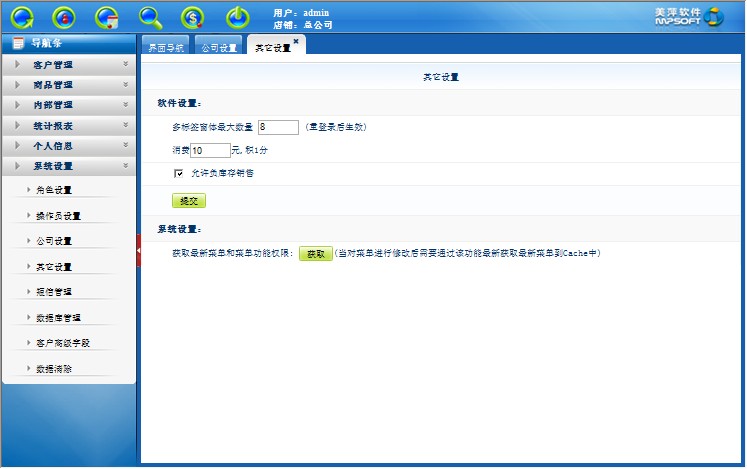Click the 导航条 notebook icon

pos(18,43)
